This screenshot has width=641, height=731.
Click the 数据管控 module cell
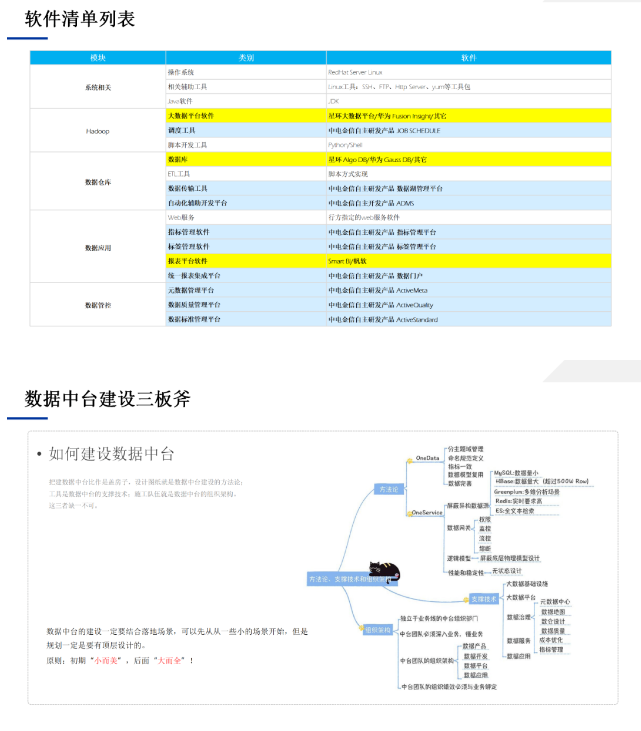98,305
